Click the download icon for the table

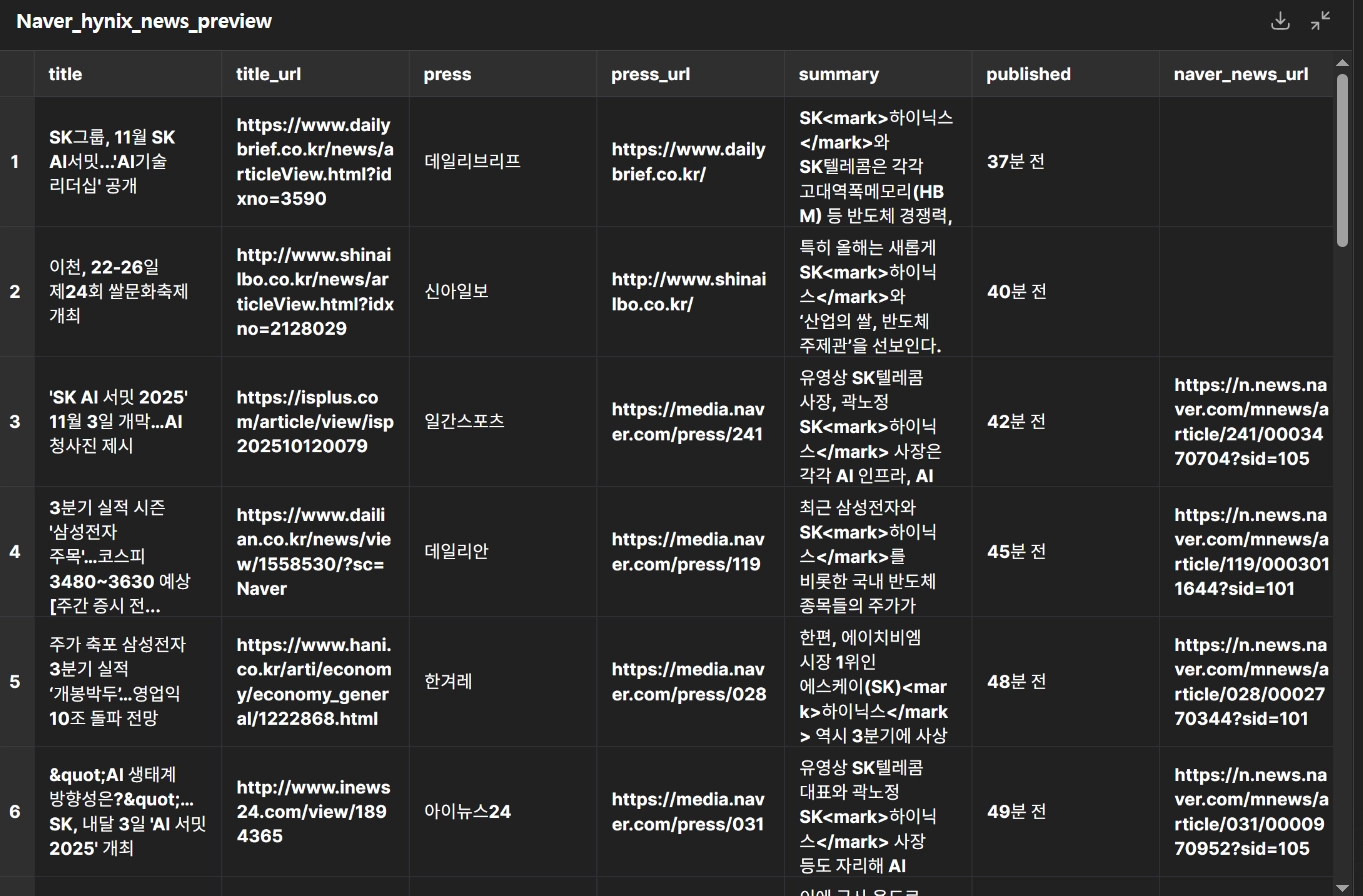[1280, 21]
